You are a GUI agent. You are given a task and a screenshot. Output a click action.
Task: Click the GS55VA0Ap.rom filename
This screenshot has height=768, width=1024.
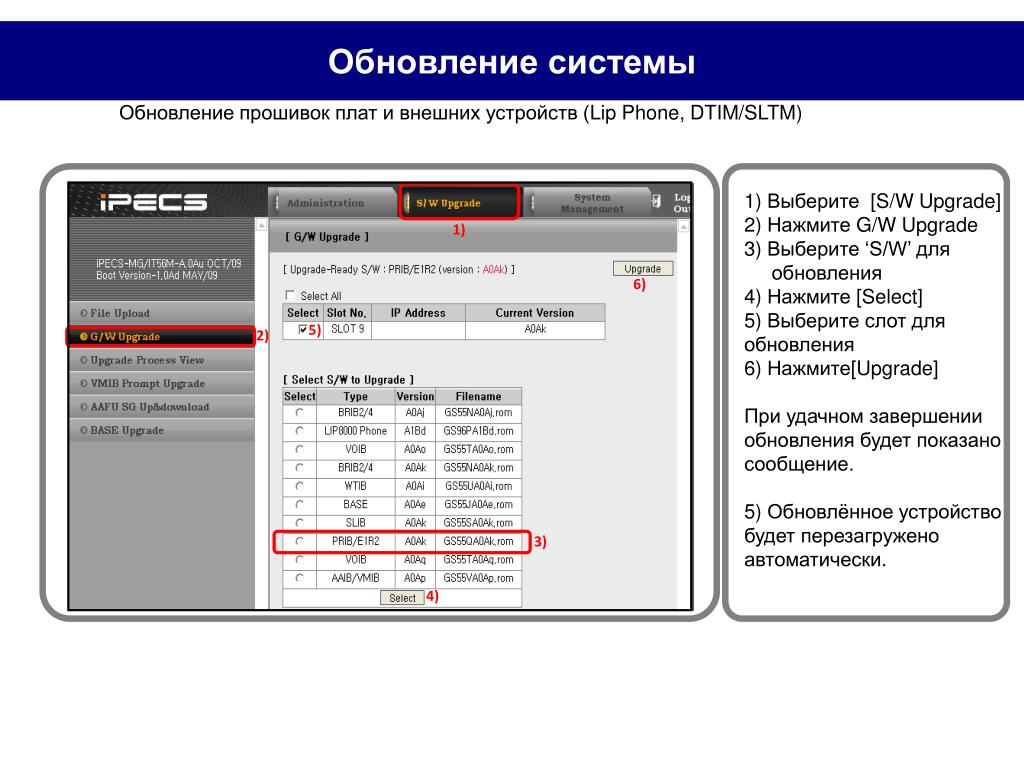(479, 578)
